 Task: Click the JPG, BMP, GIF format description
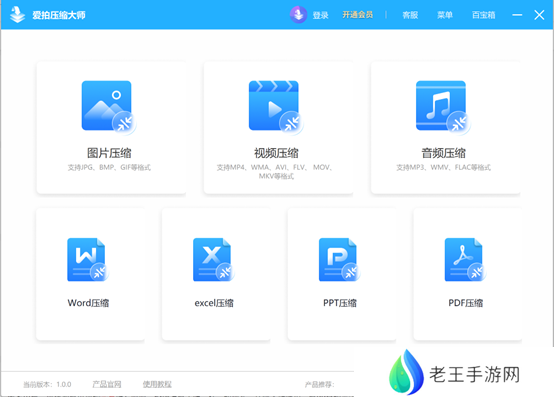109,167
